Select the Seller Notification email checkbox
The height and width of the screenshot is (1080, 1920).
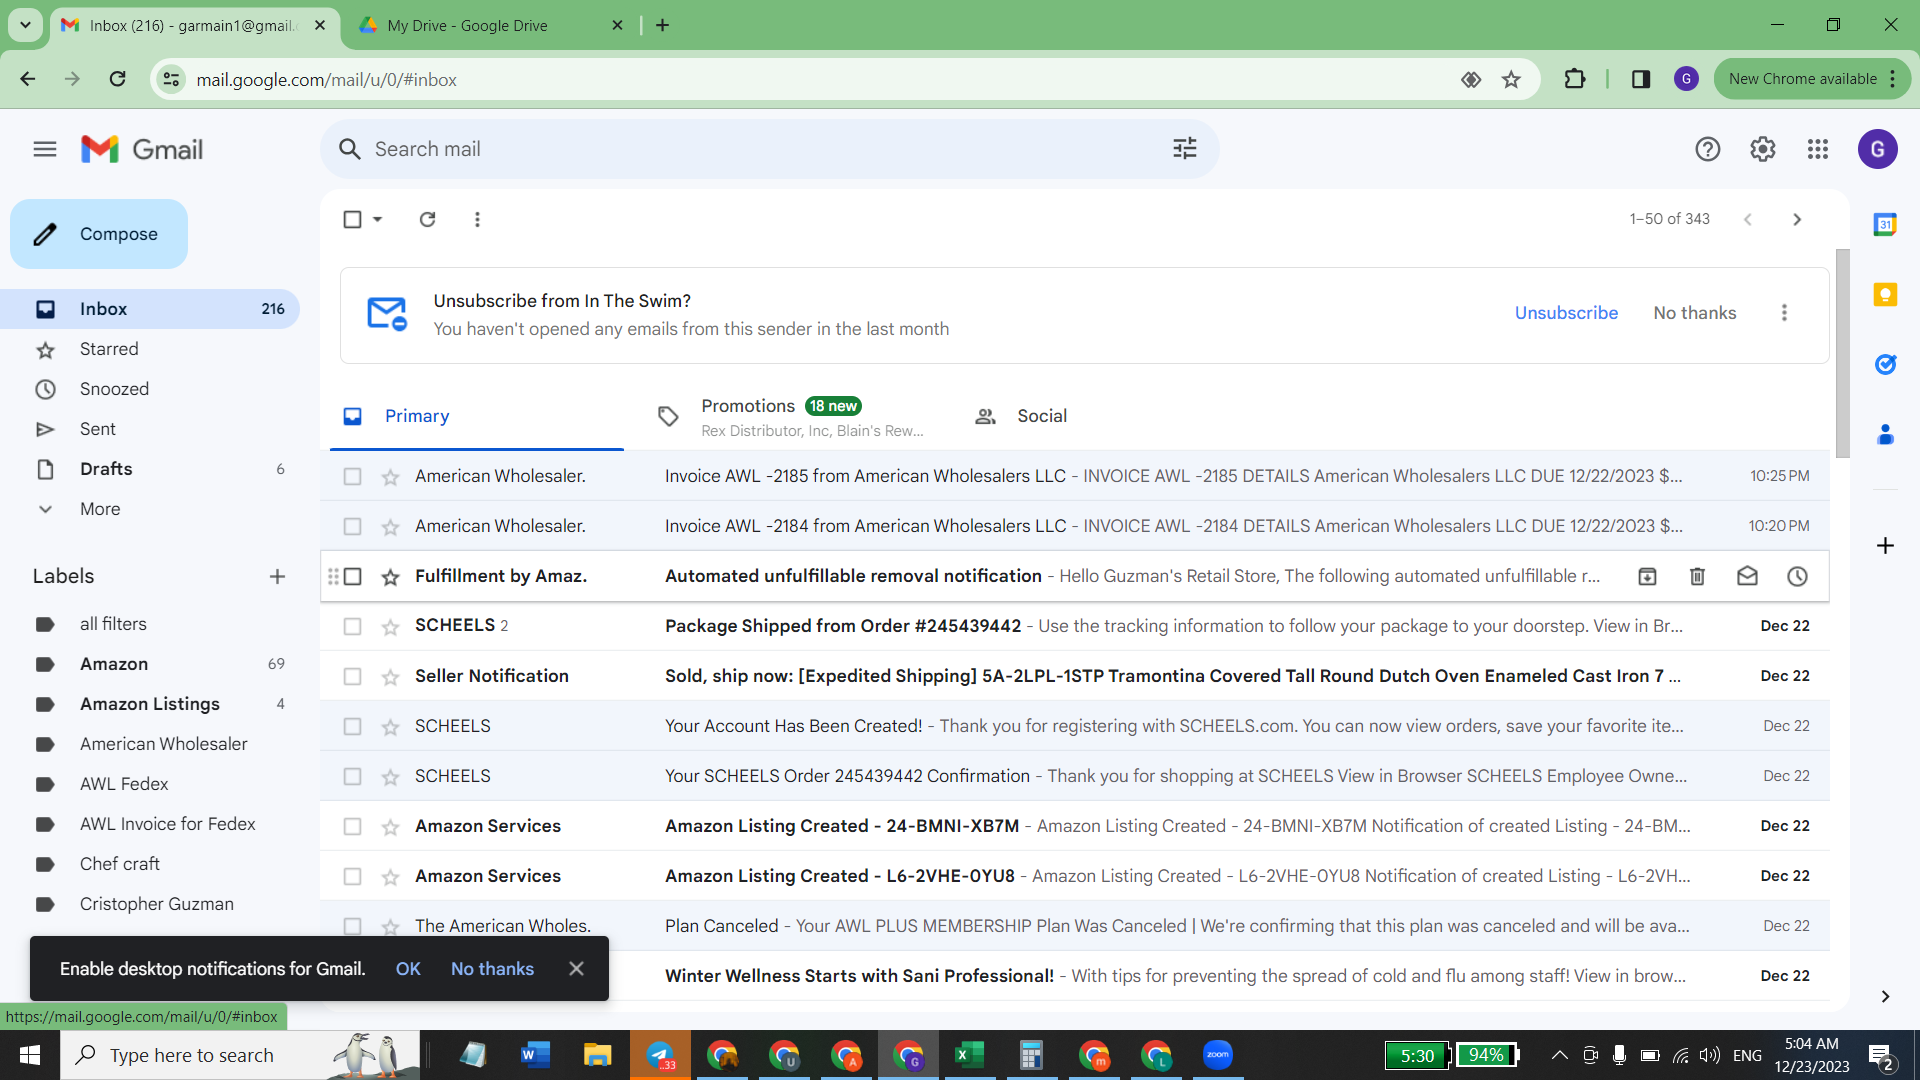click(x=352, y=677)
